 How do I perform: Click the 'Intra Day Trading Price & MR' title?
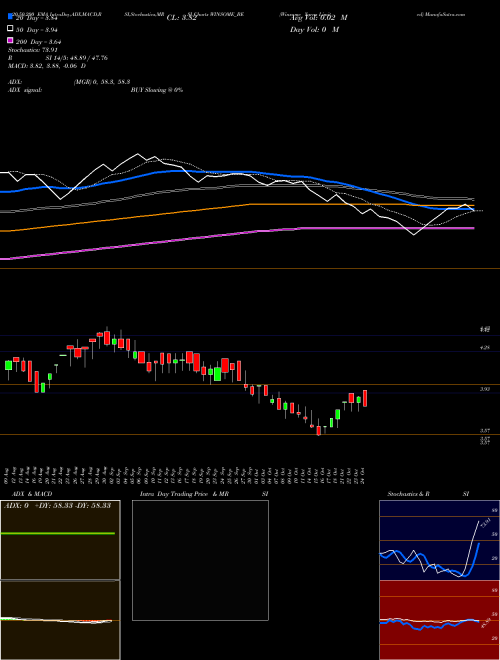click(184, 494)
